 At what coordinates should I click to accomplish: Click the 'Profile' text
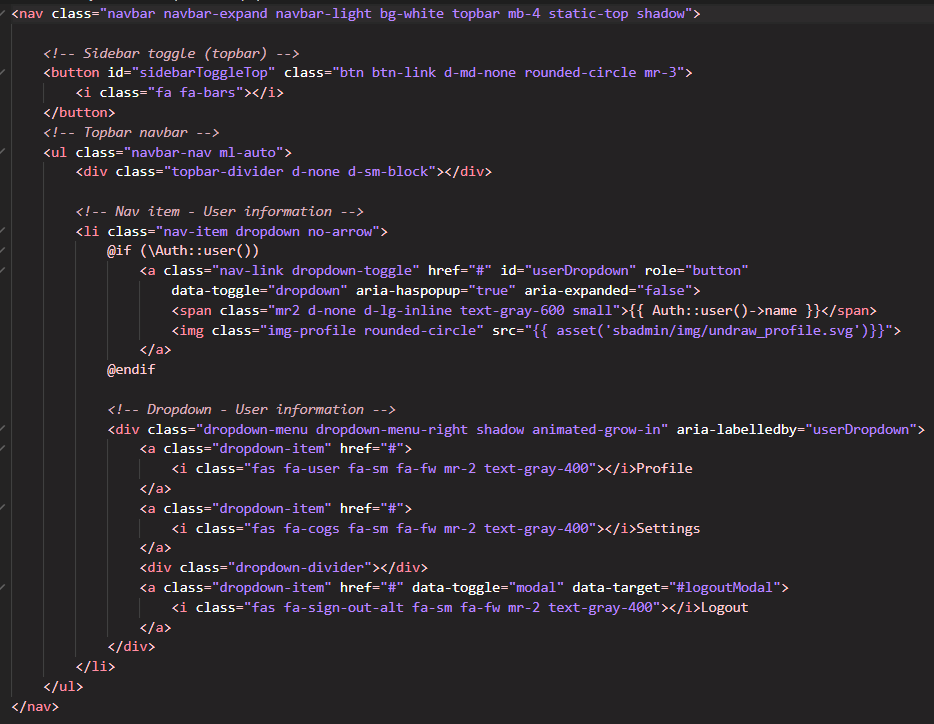[664, 468]
